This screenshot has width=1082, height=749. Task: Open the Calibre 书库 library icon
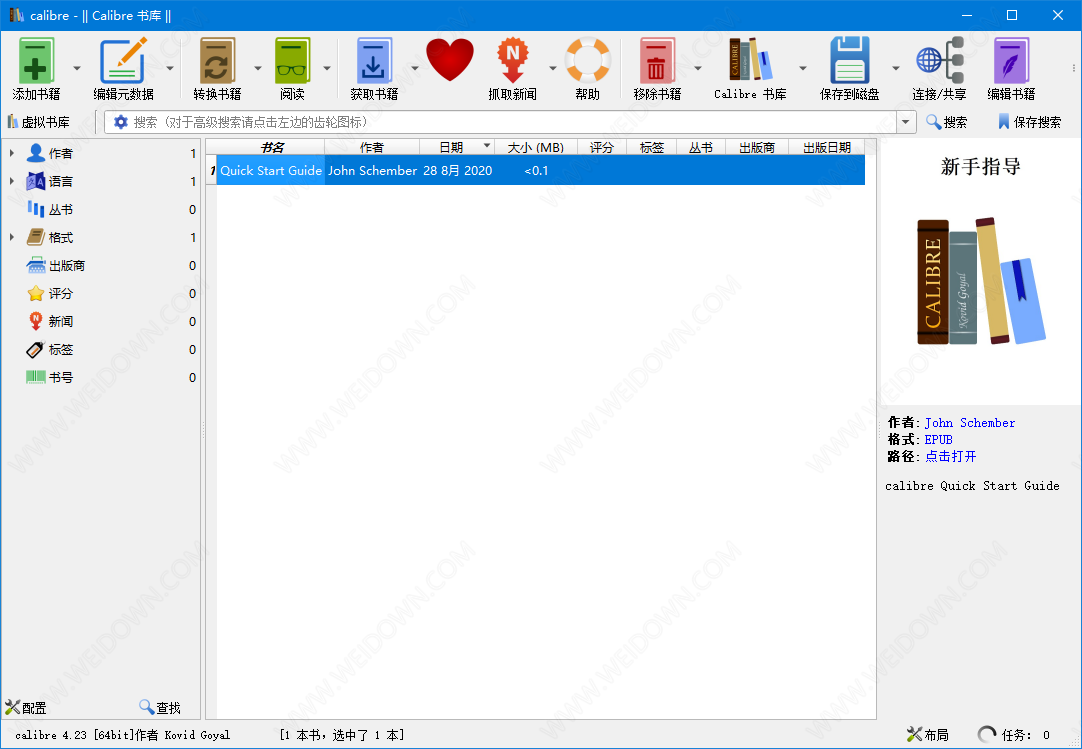point(750,59)
